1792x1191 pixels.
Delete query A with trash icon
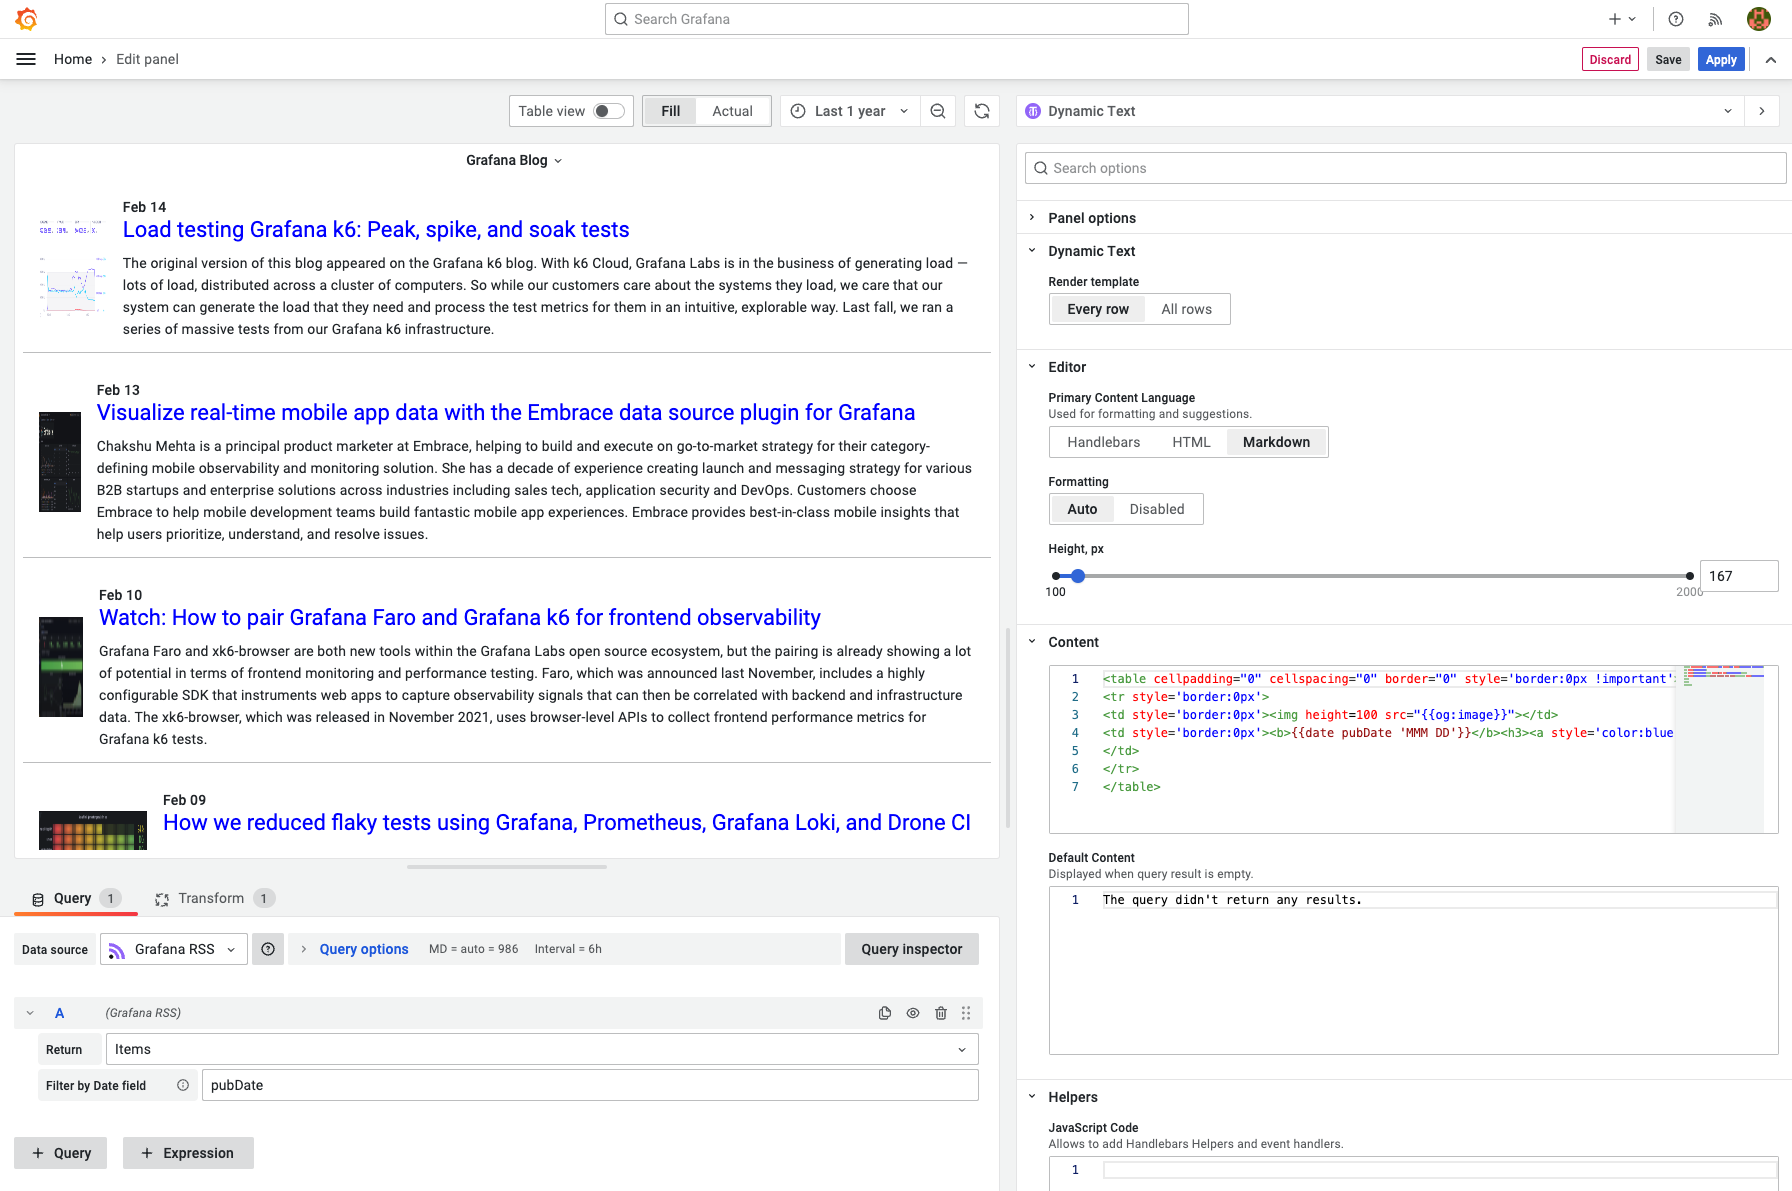pyautogui.click(x=941, y=1013)
